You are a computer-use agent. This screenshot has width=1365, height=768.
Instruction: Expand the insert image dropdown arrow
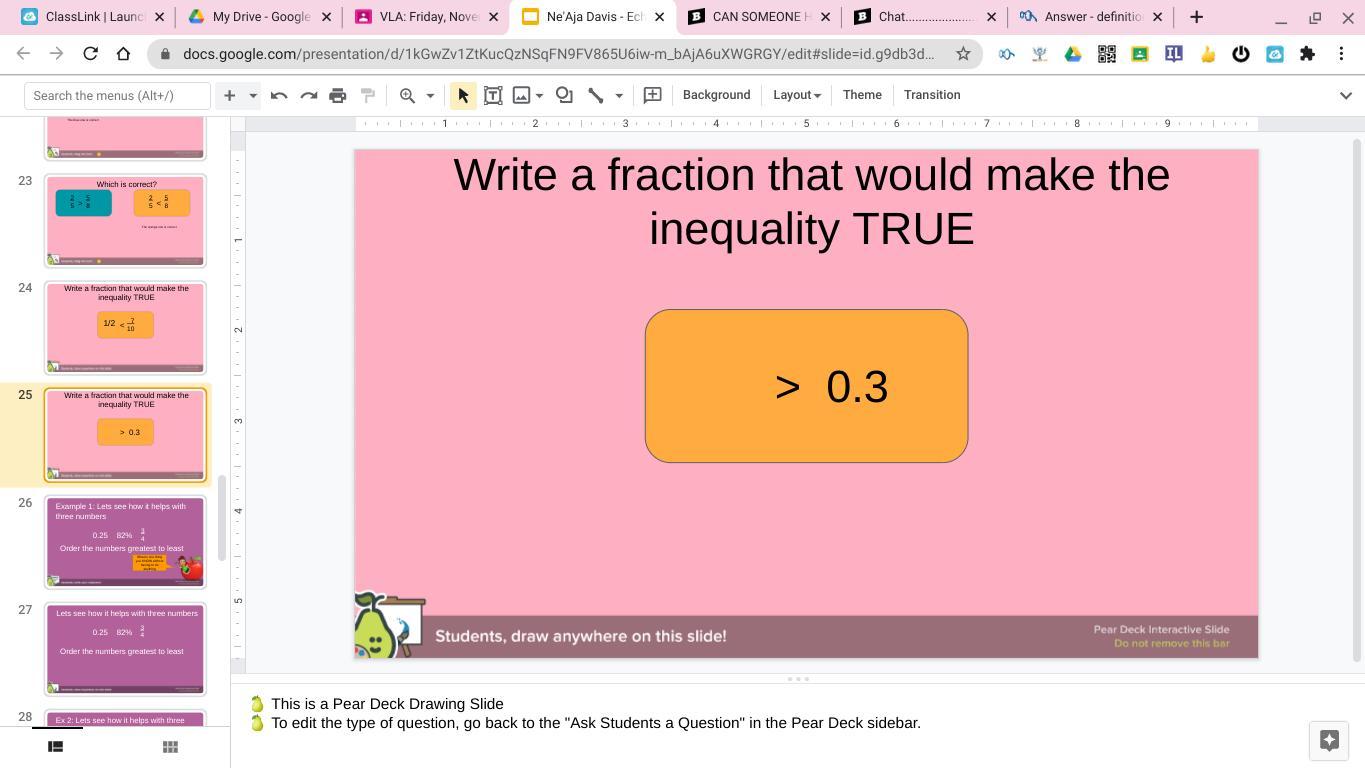click(x=539, y=95)
